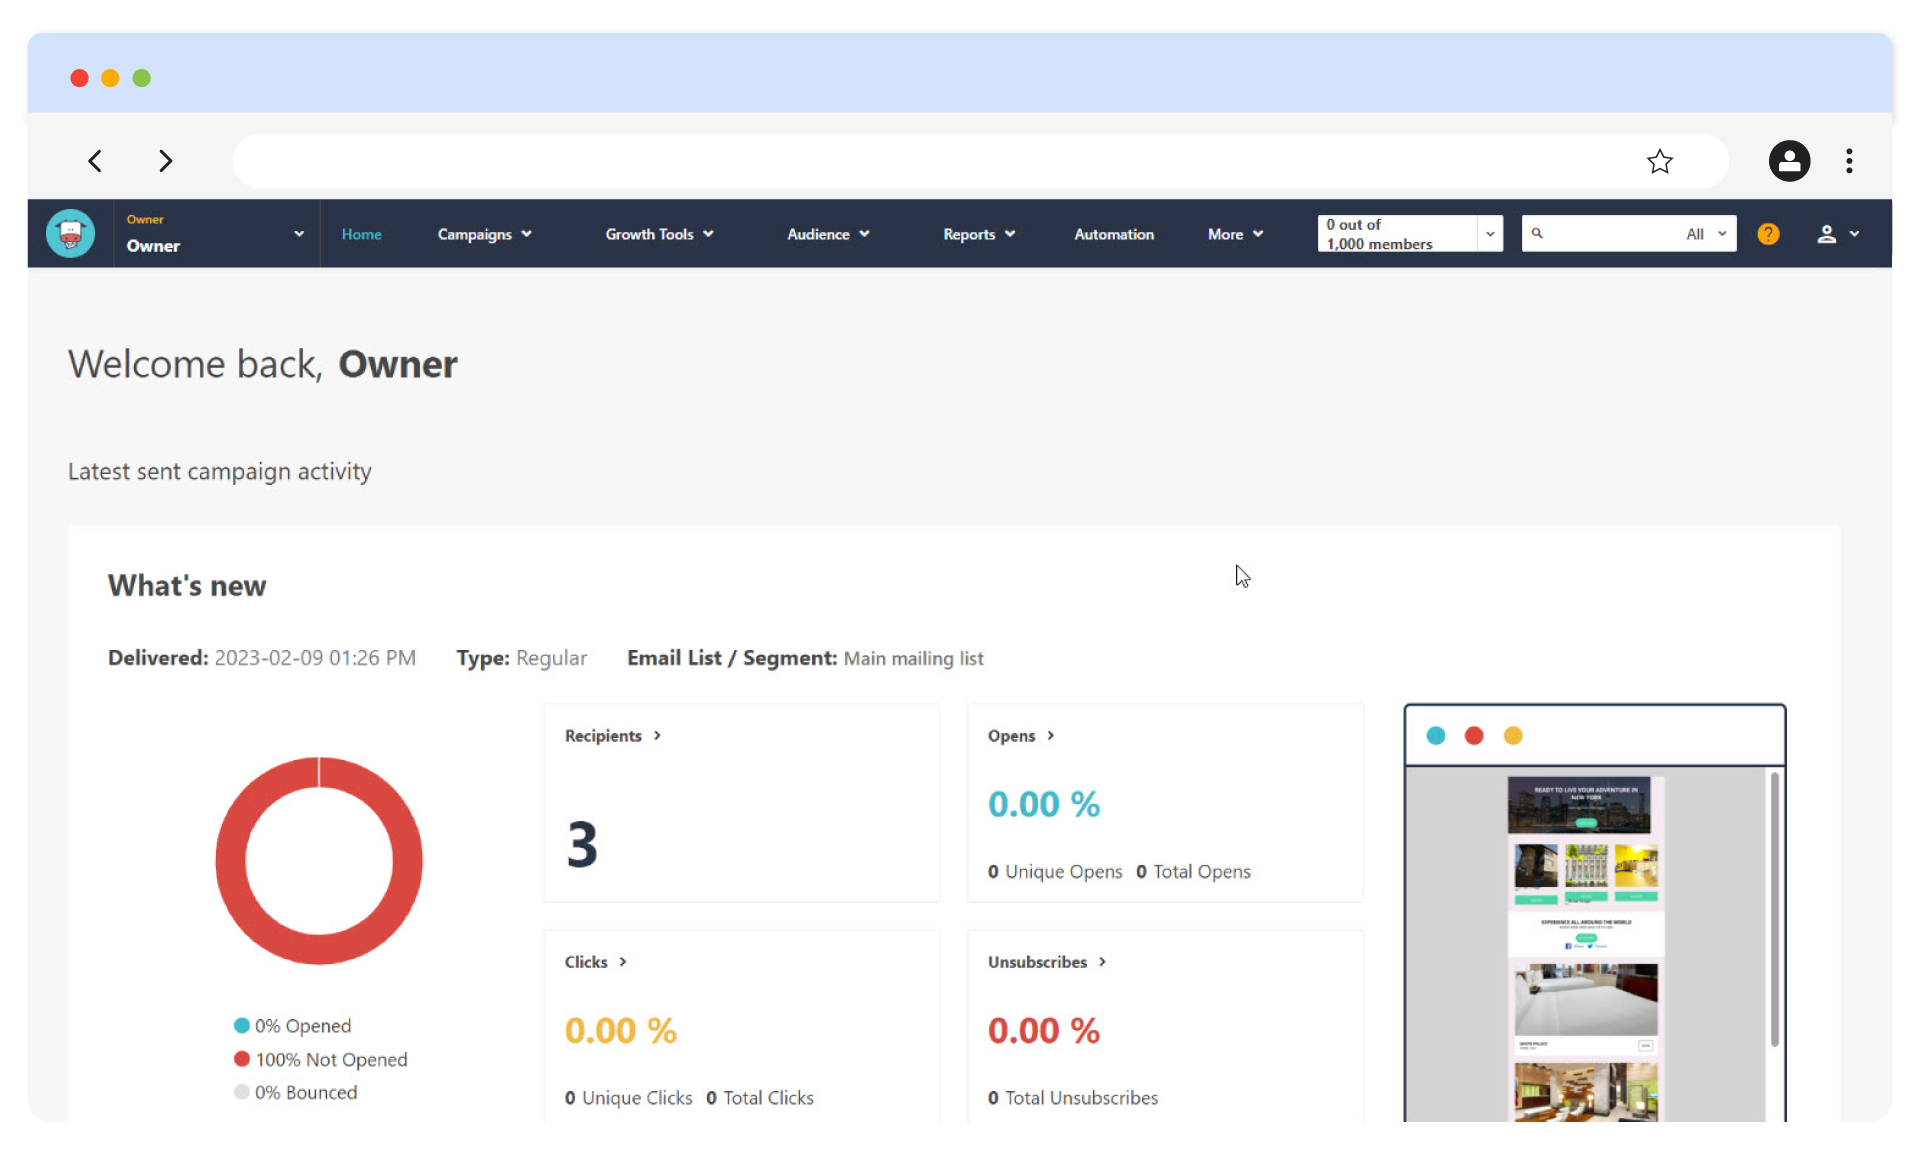The width and height of the screenshot is (1920, 1149).
Task: Click the bookmark star icon
Action: point(1659,161)
